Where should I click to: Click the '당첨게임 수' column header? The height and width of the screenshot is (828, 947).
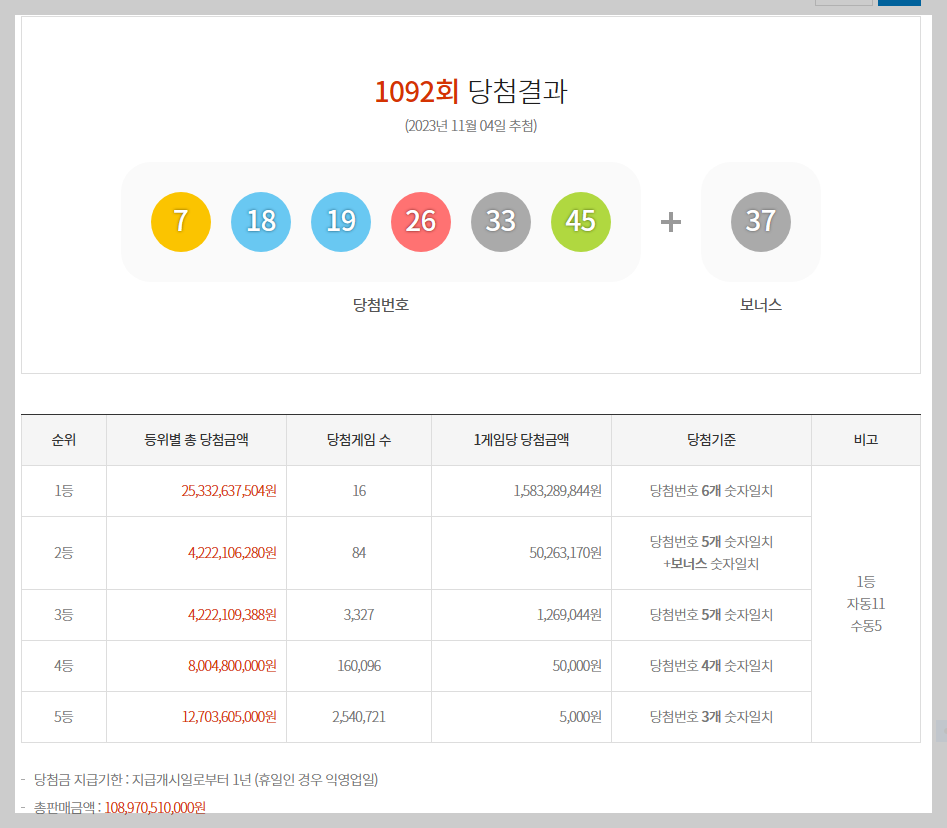[359, 440]
